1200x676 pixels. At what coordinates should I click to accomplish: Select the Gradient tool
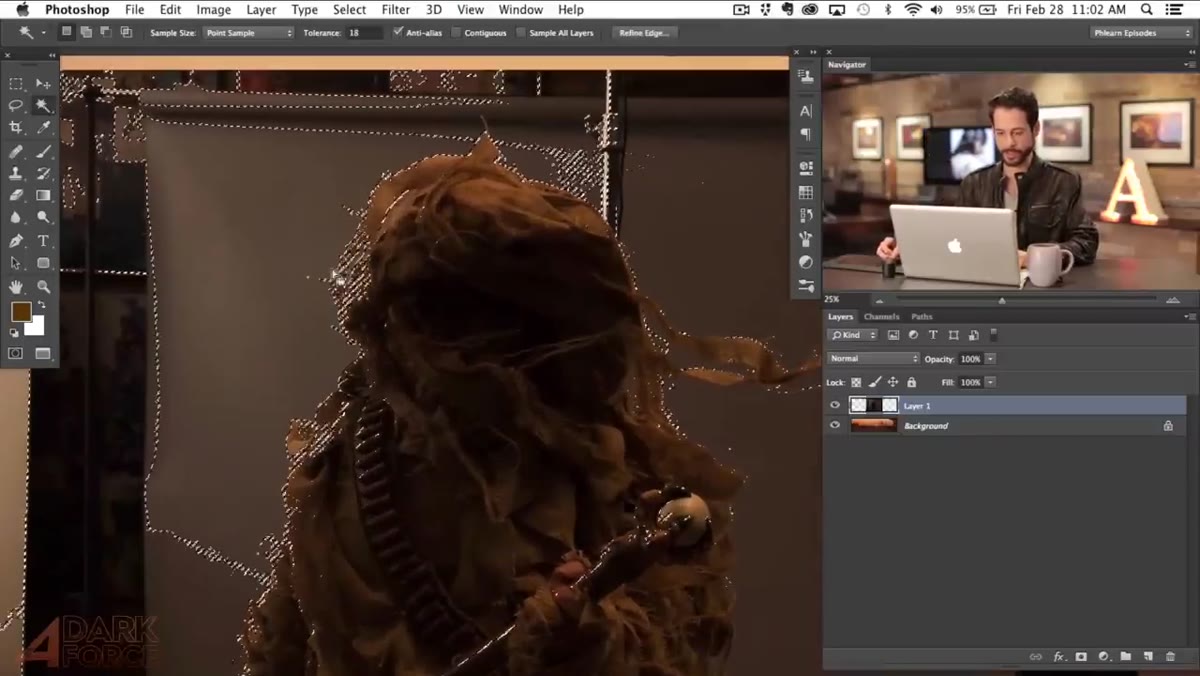tap(43, 196)
